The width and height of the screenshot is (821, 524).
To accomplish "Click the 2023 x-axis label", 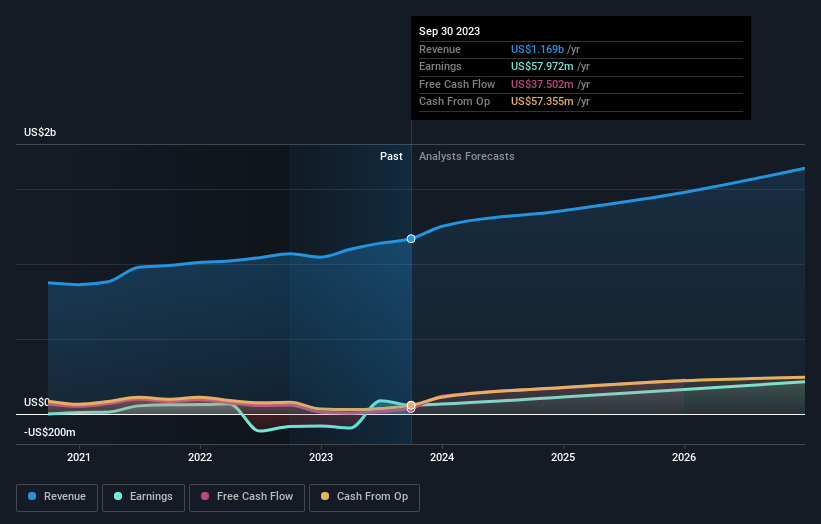I will click(x=321, y=458).
